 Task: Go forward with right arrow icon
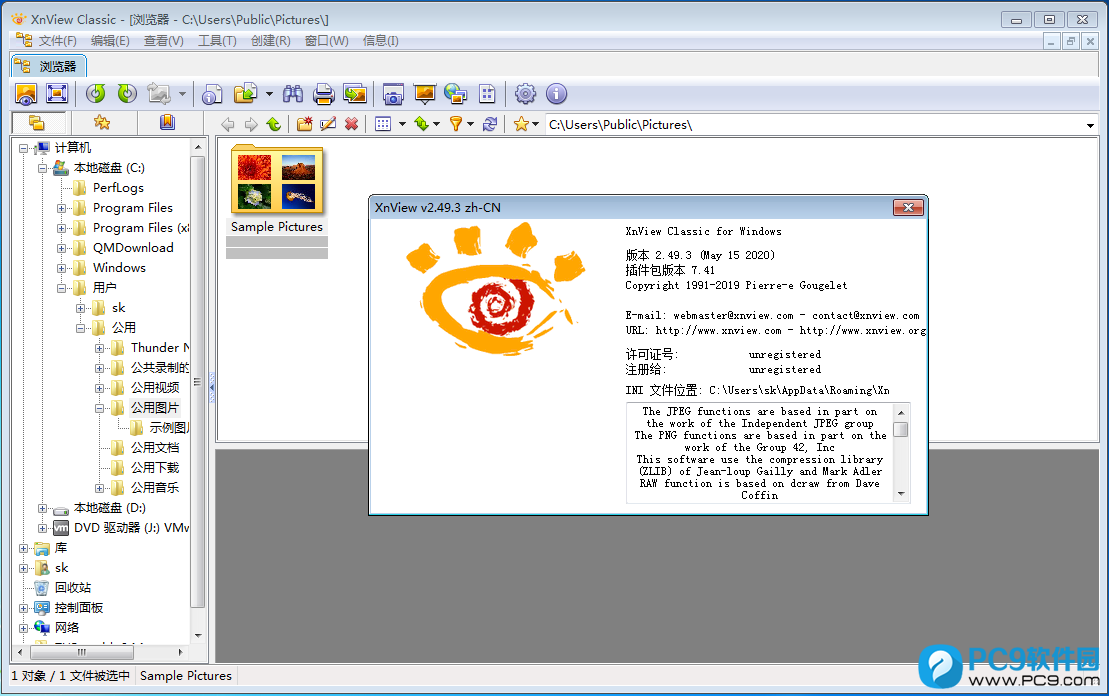click(251, 124)
